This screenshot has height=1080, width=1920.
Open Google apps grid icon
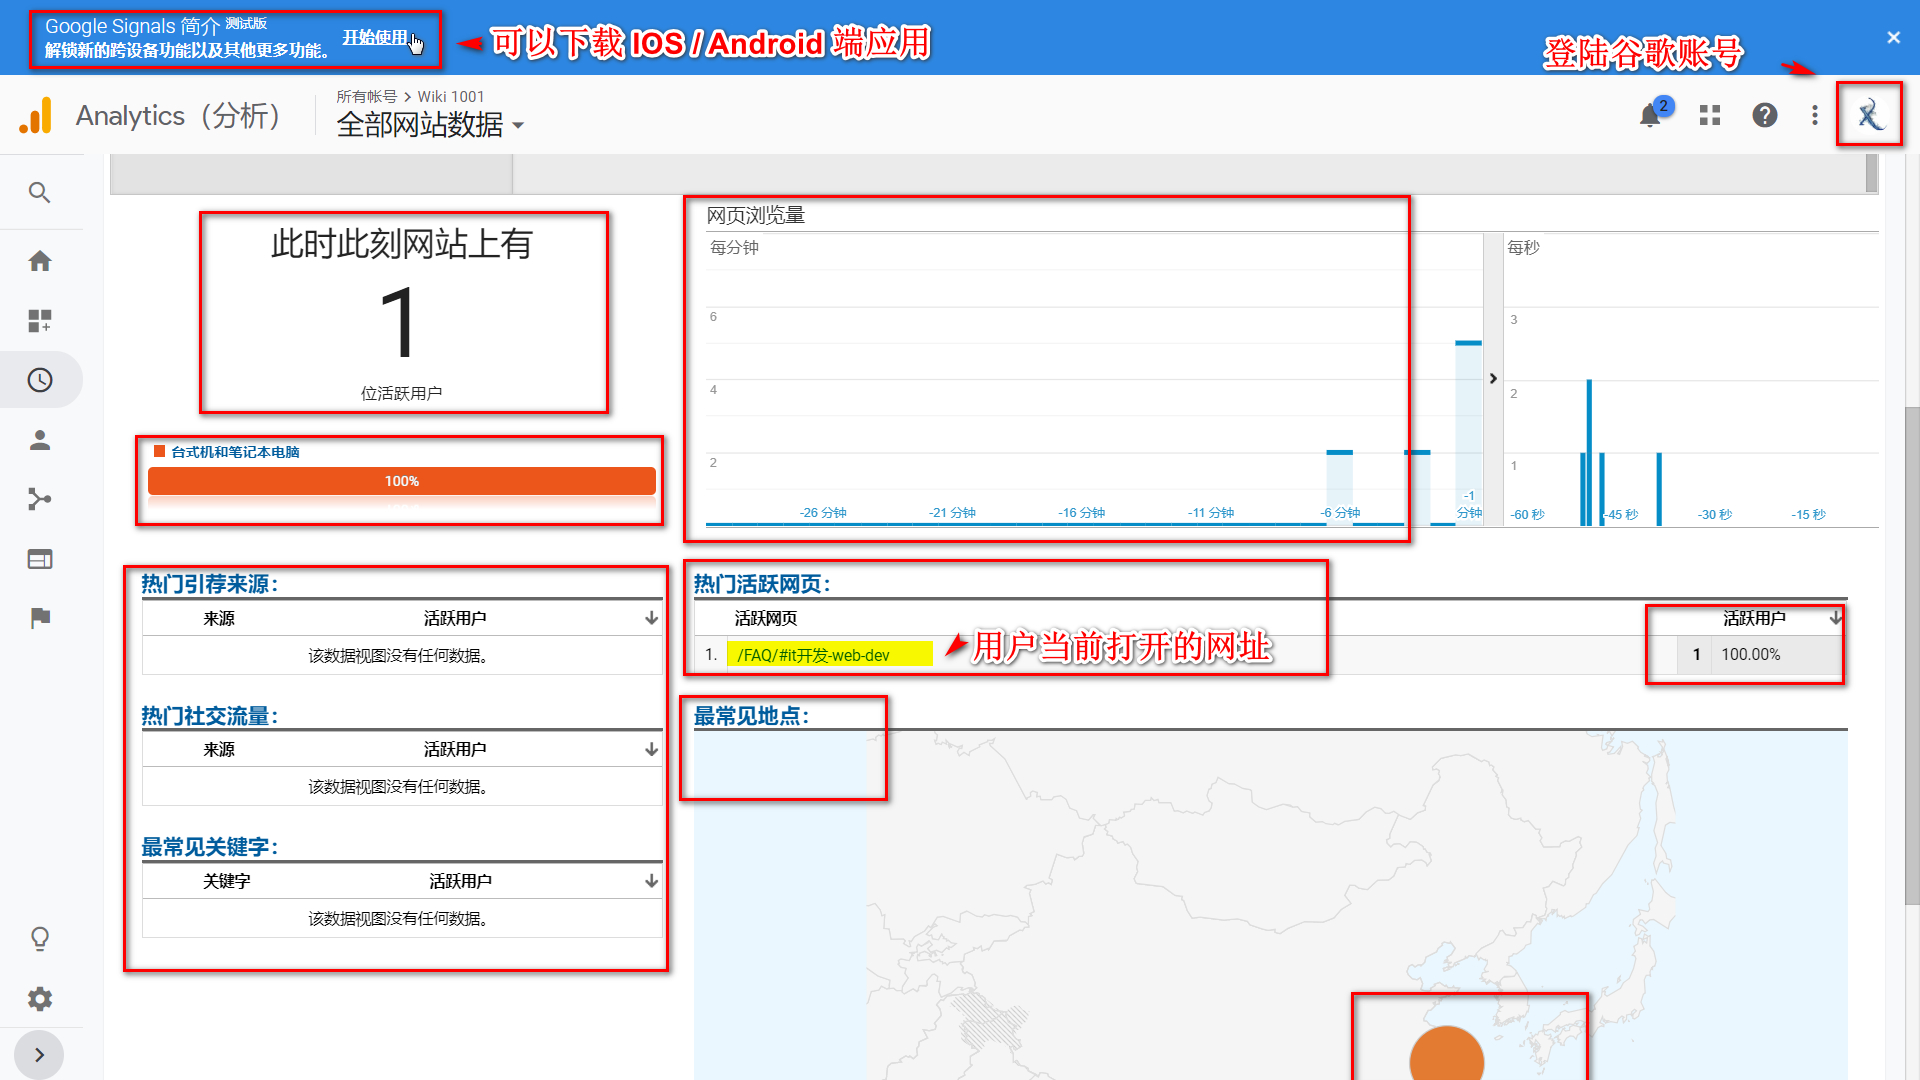[x=1710, y=115]
